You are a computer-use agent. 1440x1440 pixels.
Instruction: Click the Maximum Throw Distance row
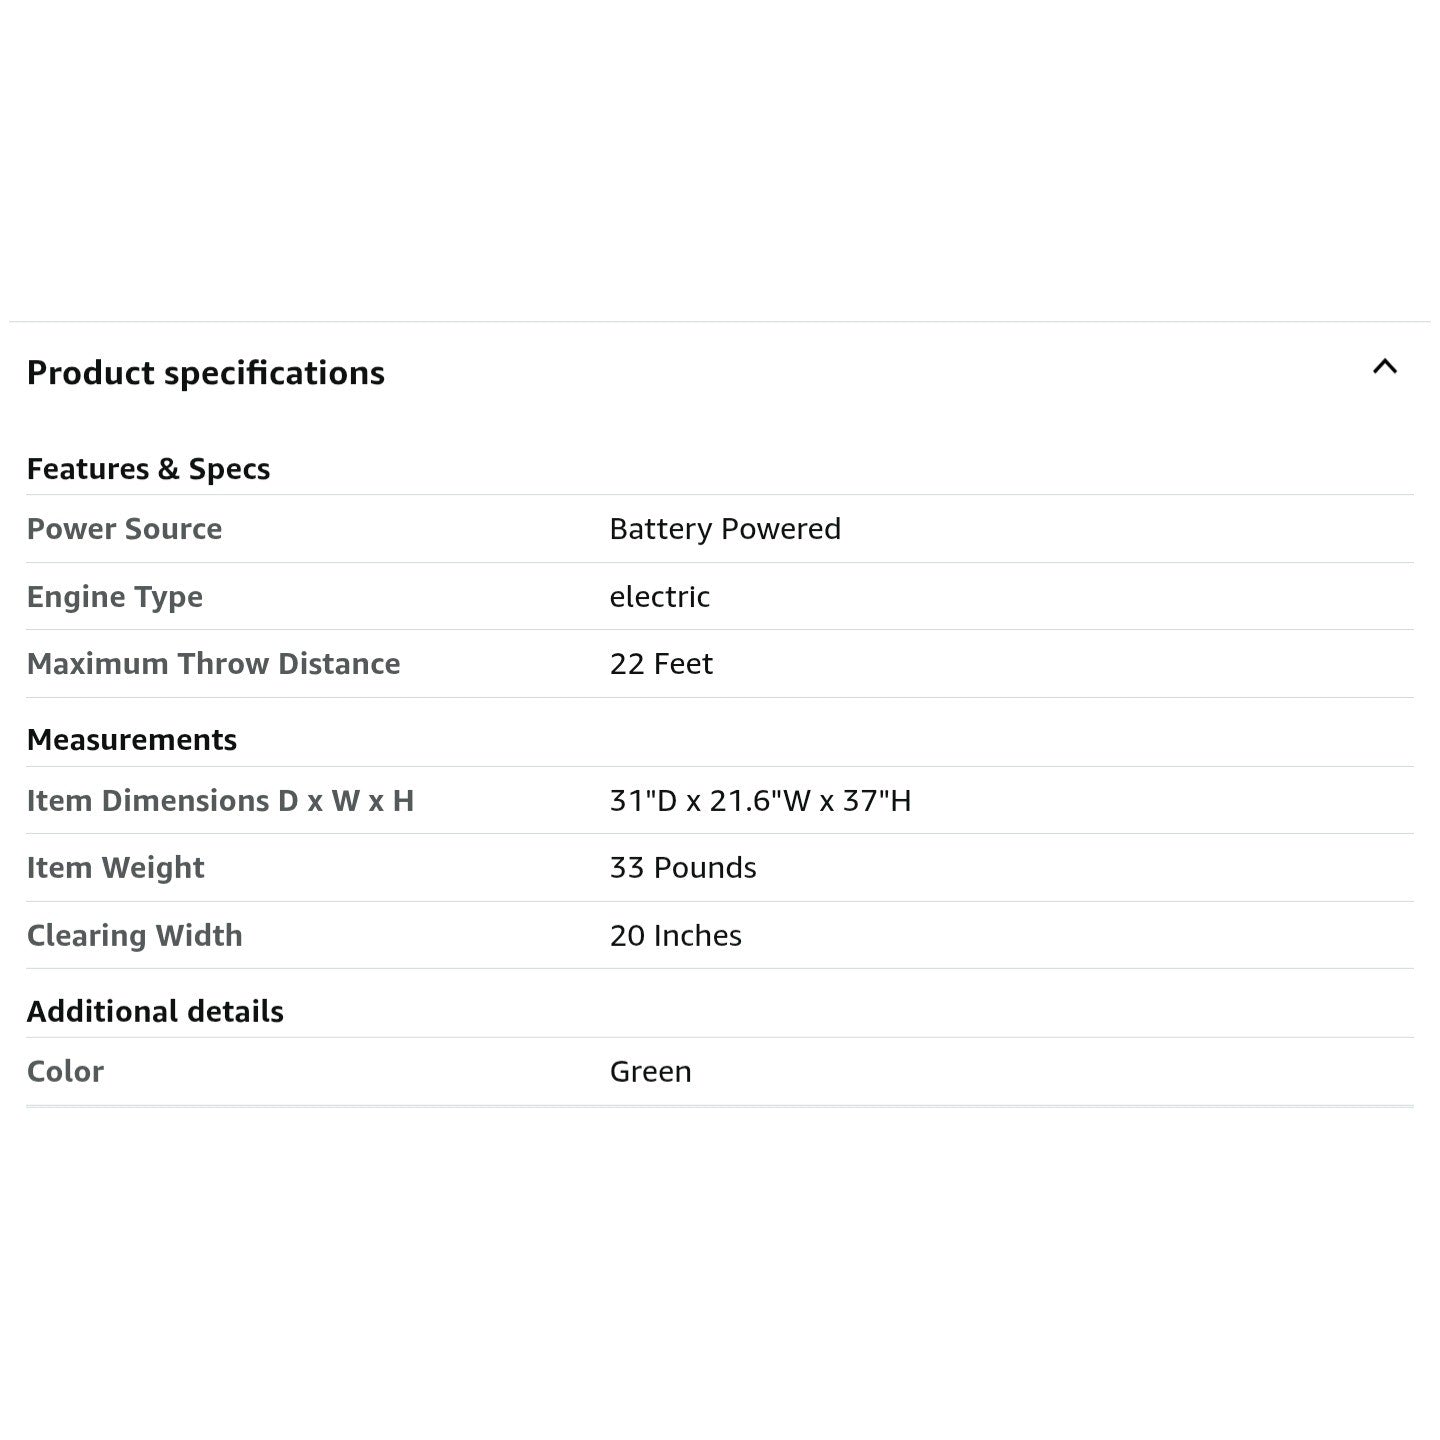[1000, 664]
